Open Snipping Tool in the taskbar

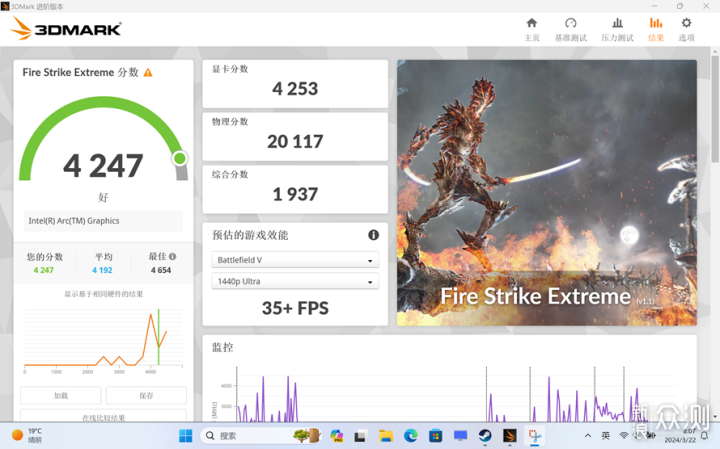[x=534, y=436]
